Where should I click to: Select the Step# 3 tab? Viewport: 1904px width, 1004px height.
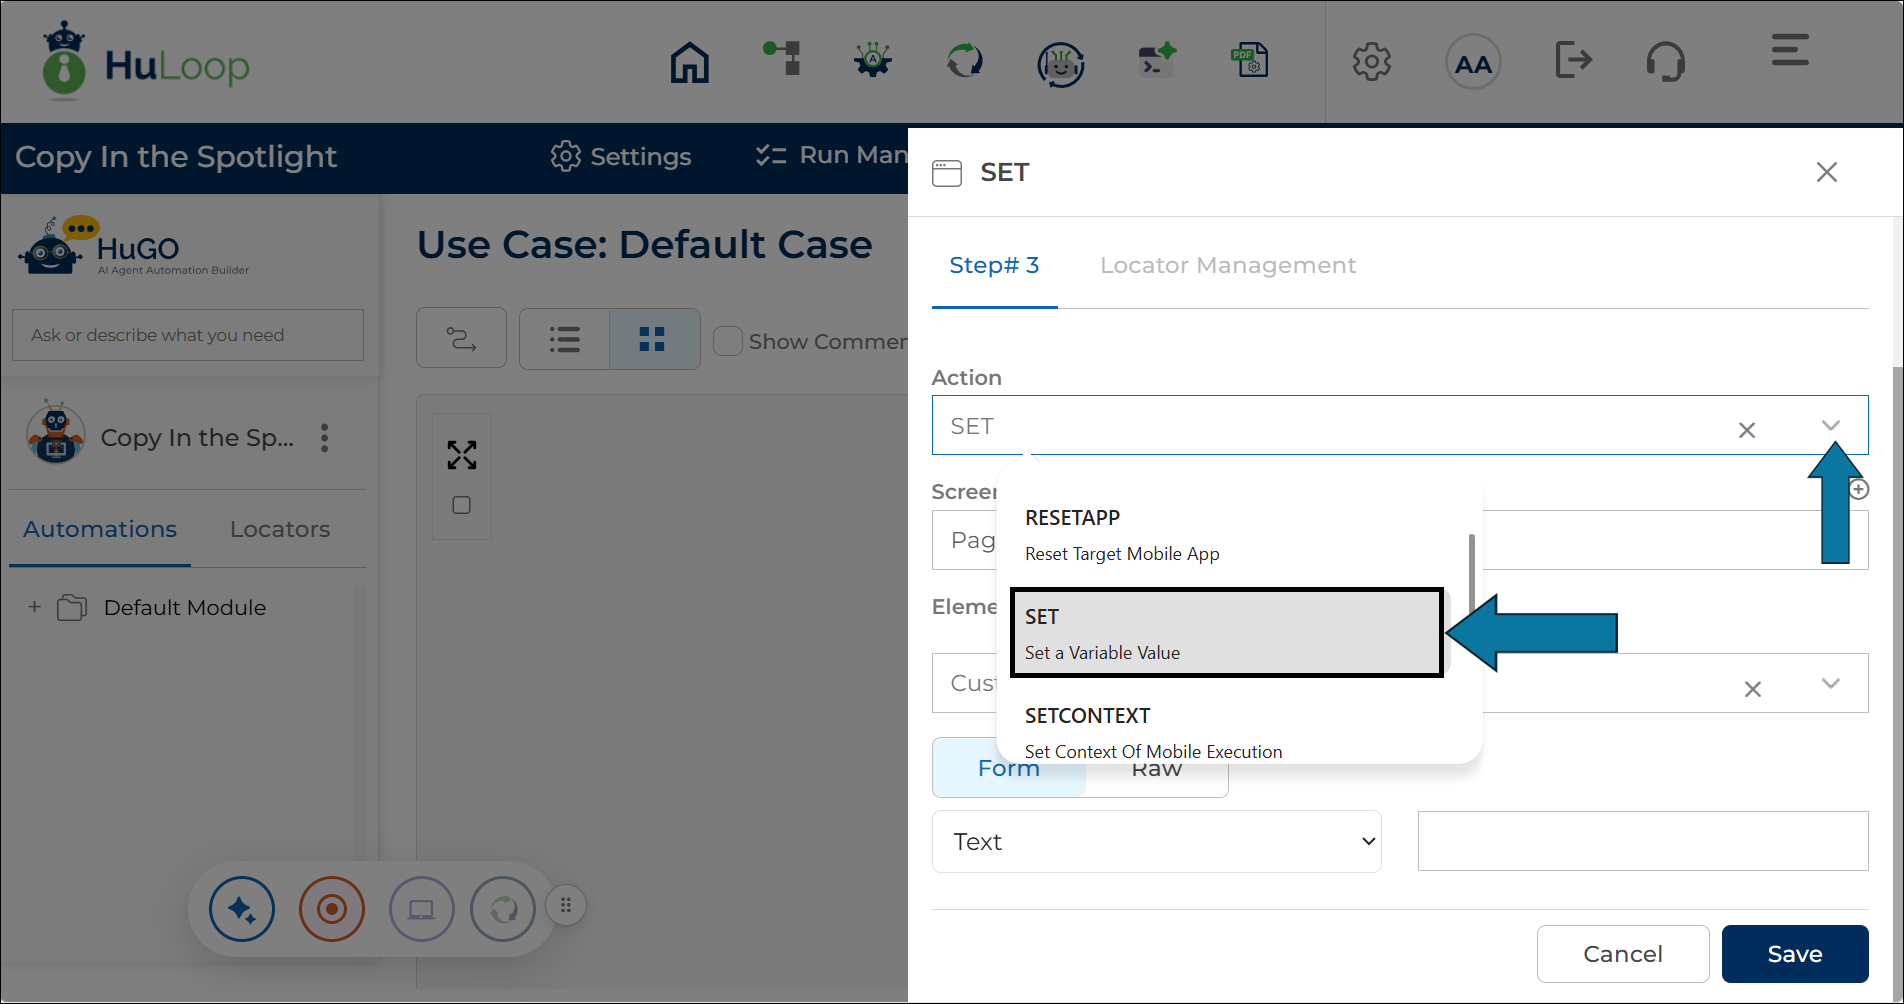click(994, 265)
